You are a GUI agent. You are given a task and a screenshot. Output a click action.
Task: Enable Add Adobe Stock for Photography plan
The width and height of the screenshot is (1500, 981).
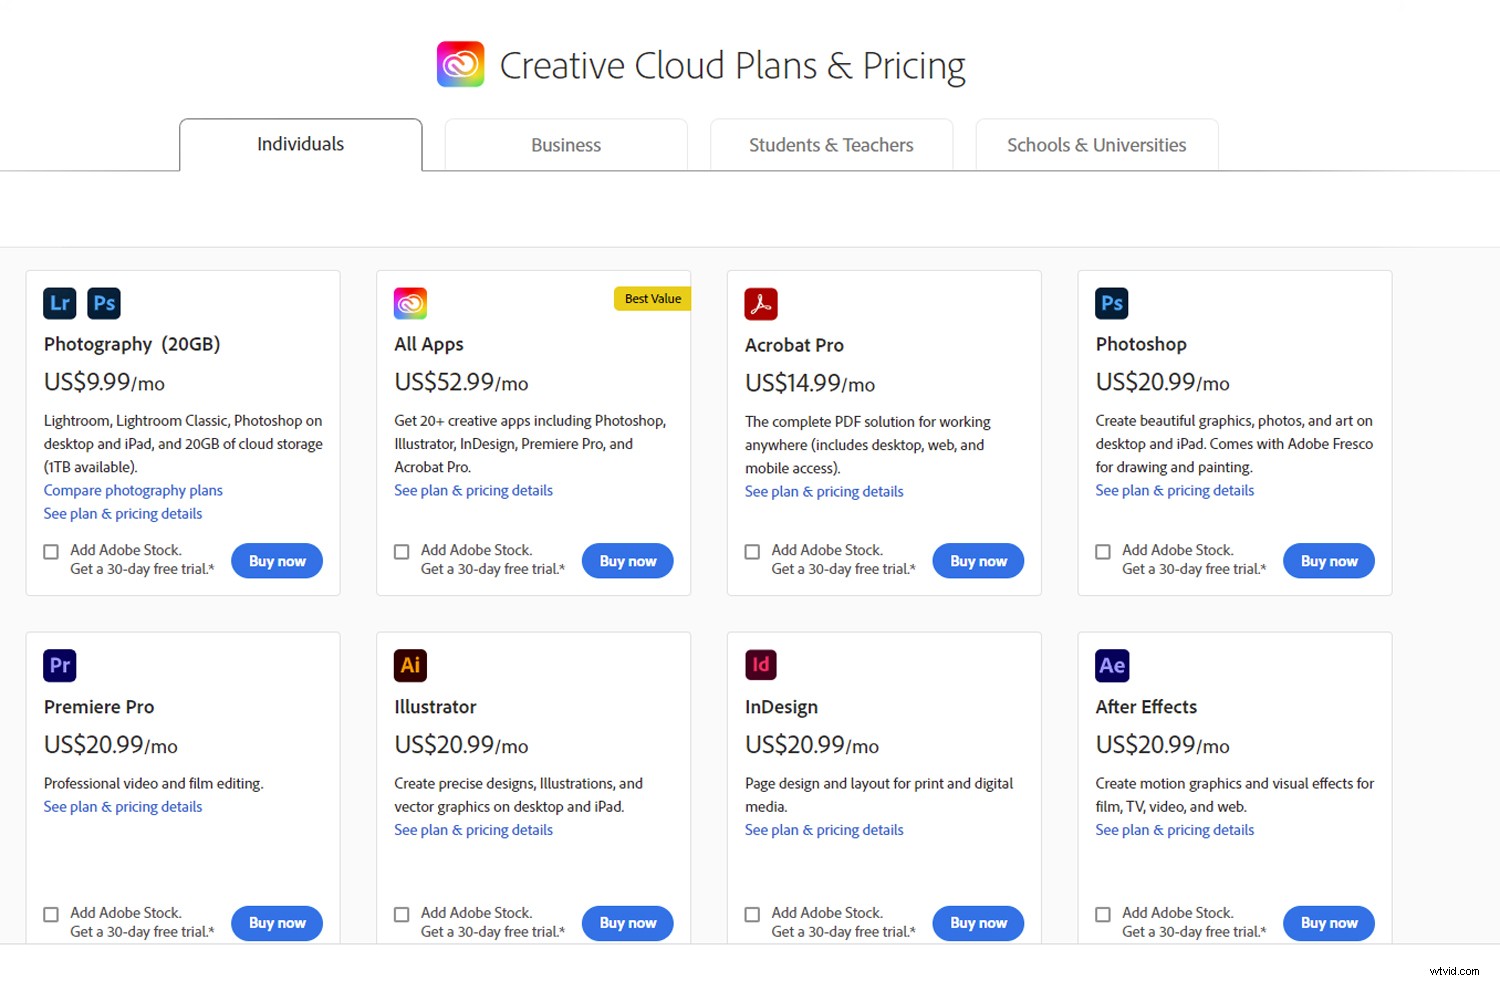(51, 552)
